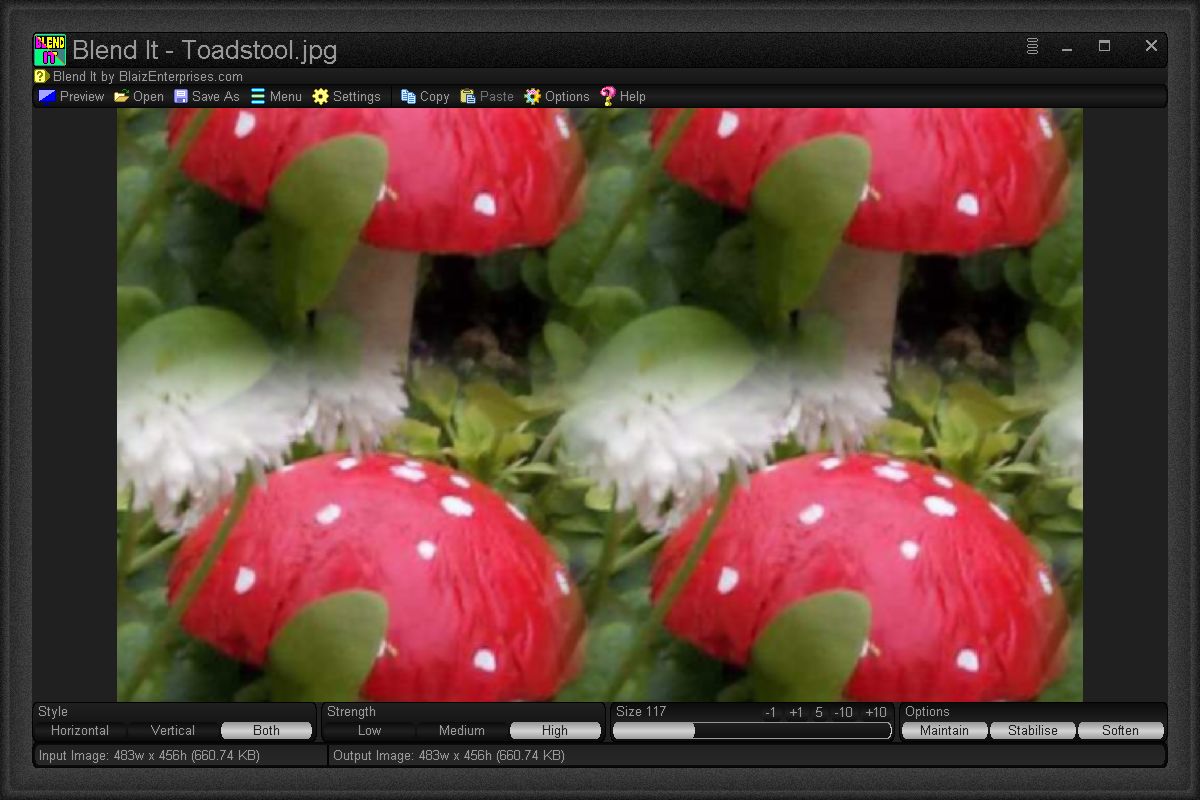Open the Menu toolbar item
This screenshot has height=800, width=1200.
point(276,96)
